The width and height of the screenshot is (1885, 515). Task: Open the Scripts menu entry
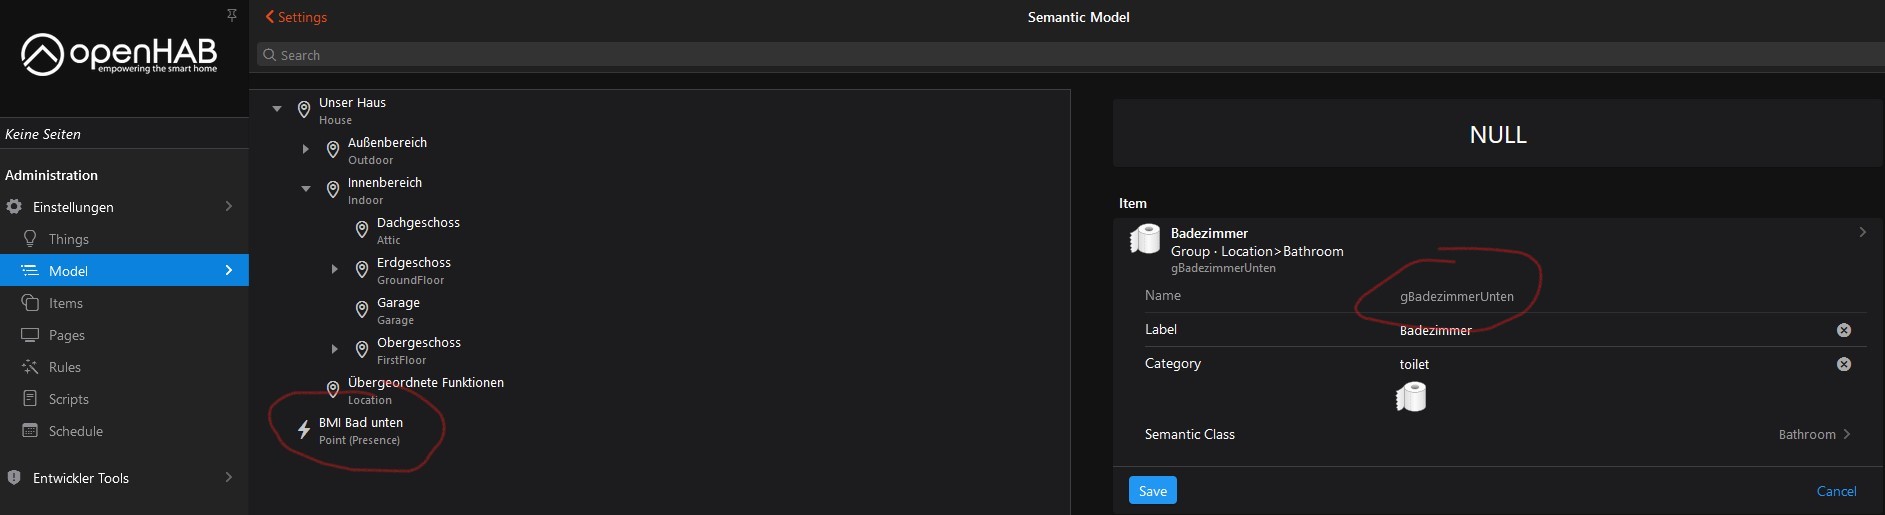coord(124,399)
